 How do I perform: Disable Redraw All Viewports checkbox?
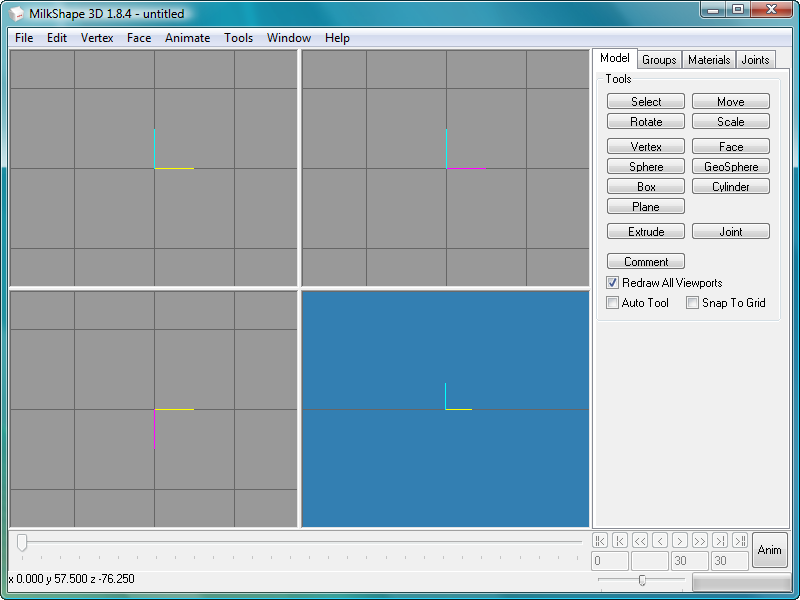click(613, 283)
